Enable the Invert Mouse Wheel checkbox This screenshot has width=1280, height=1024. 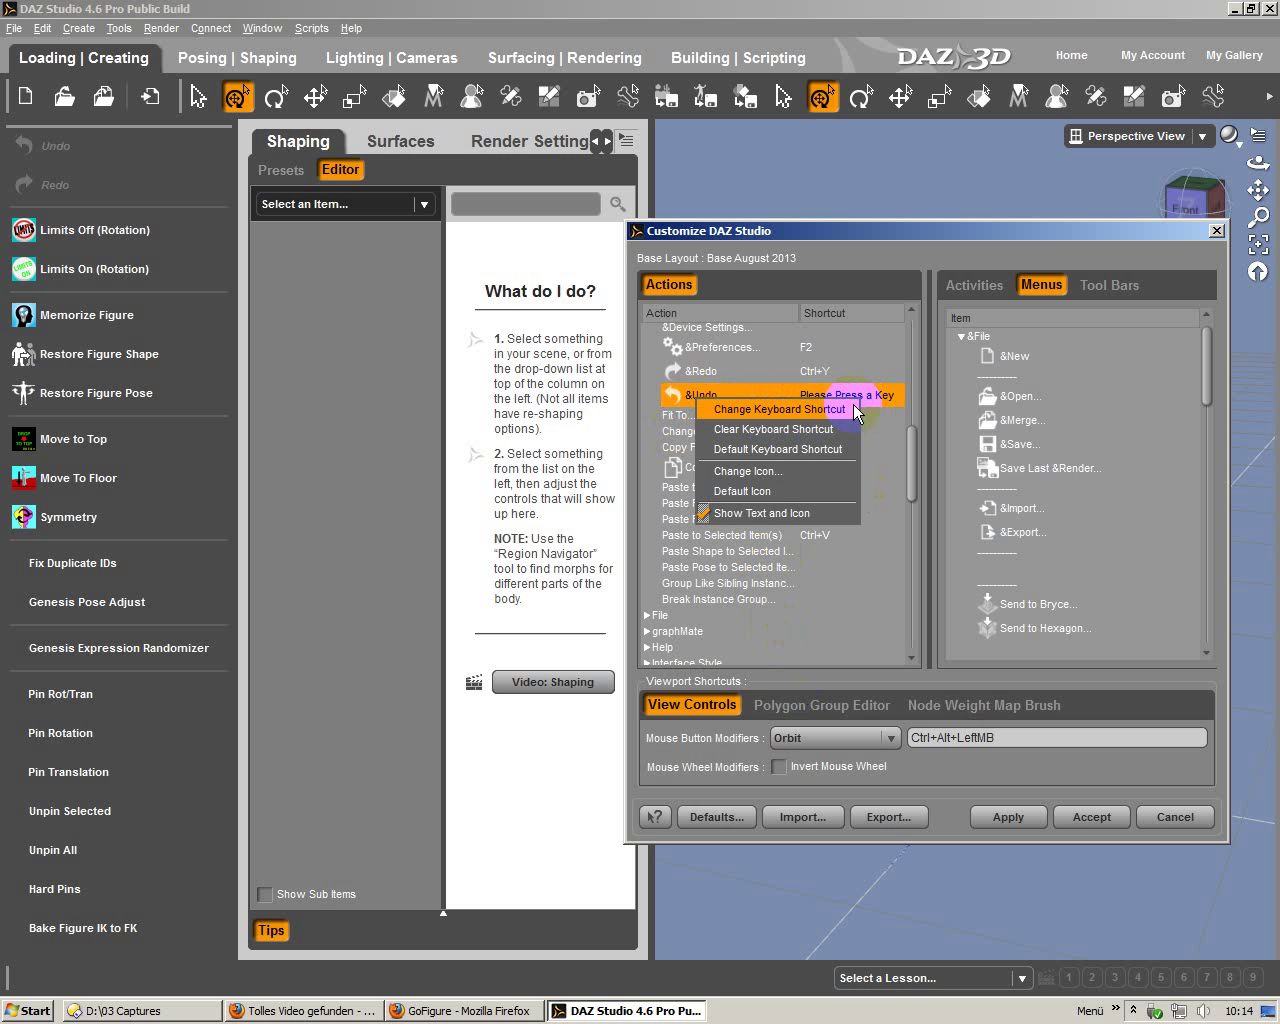pyautogui.click(x=779, y=767)
